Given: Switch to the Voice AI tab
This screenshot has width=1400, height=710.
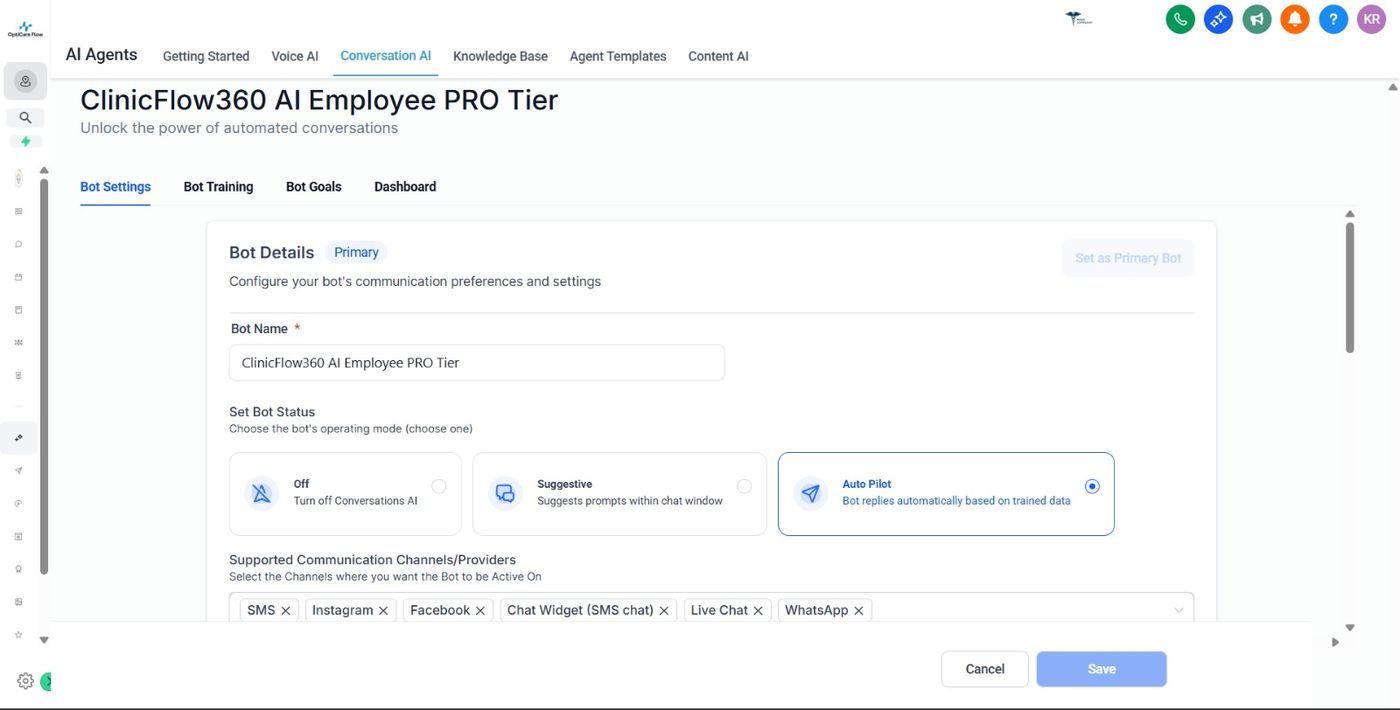Looking at the screenshot, I should [295, 56].
